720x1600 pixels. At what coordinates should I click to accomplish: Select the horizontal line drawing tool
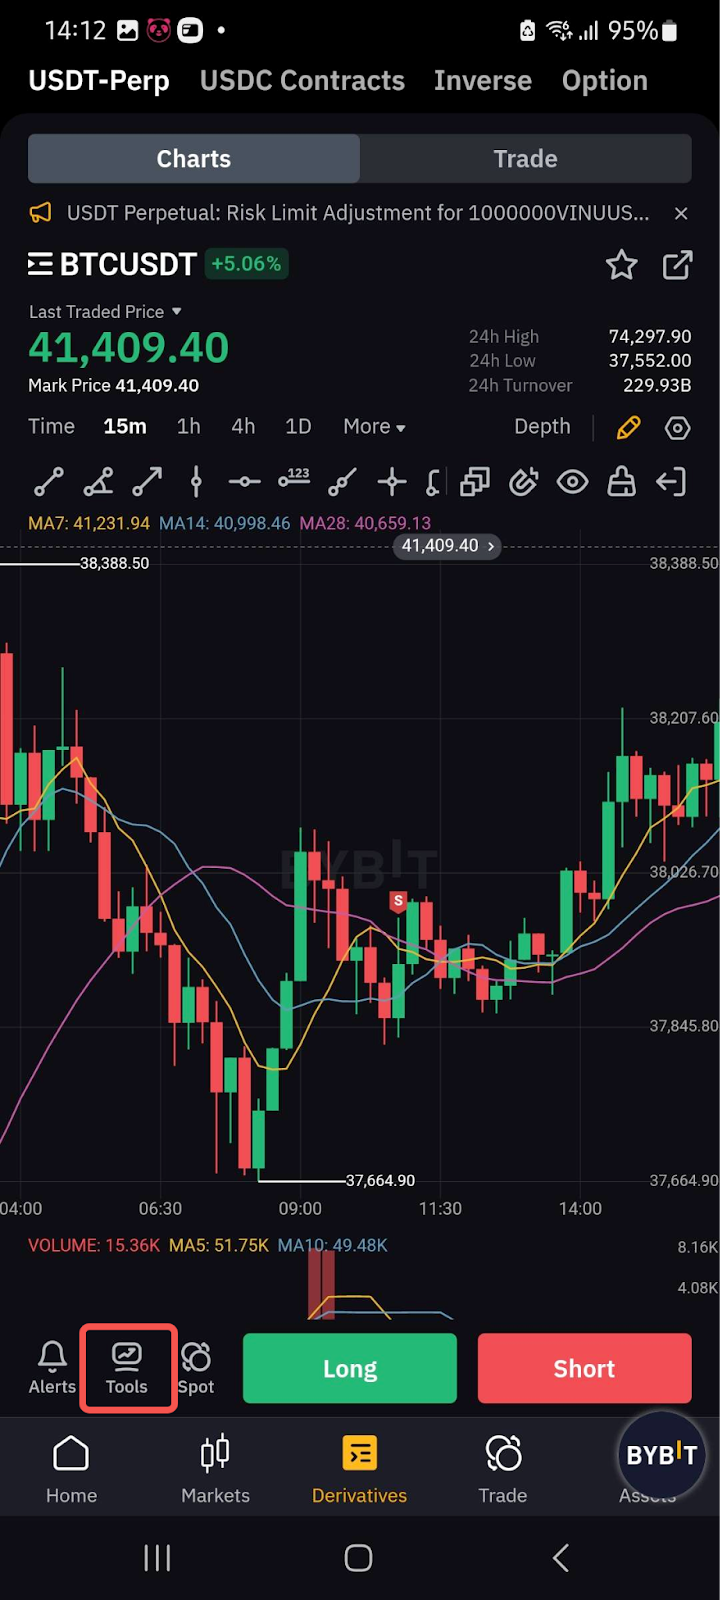click(x=244, y=482)
